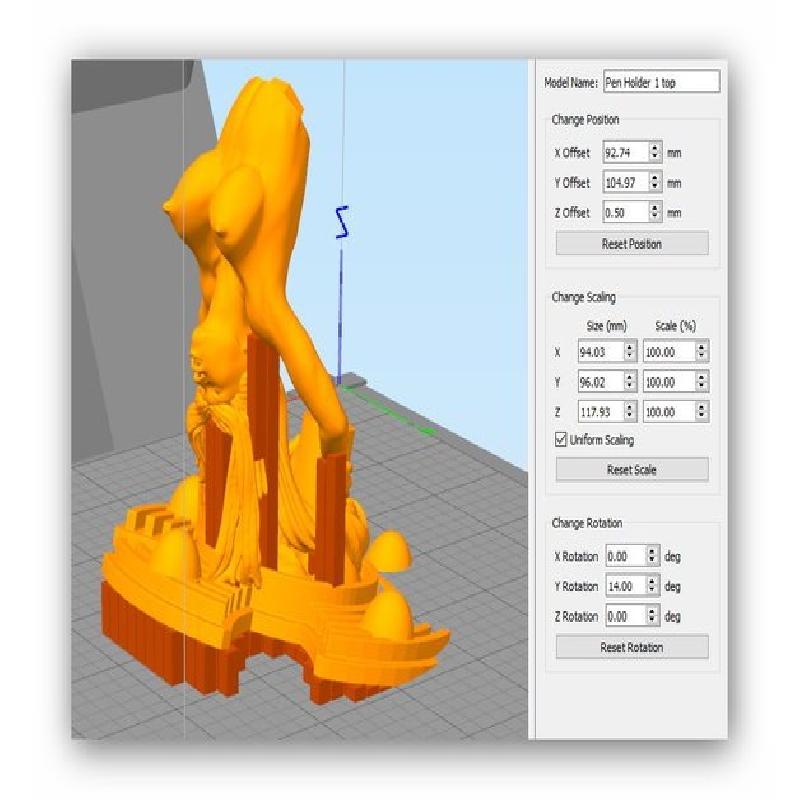Click the Y Rotation value field
800x800 pixels.
(x=626, y=586)
